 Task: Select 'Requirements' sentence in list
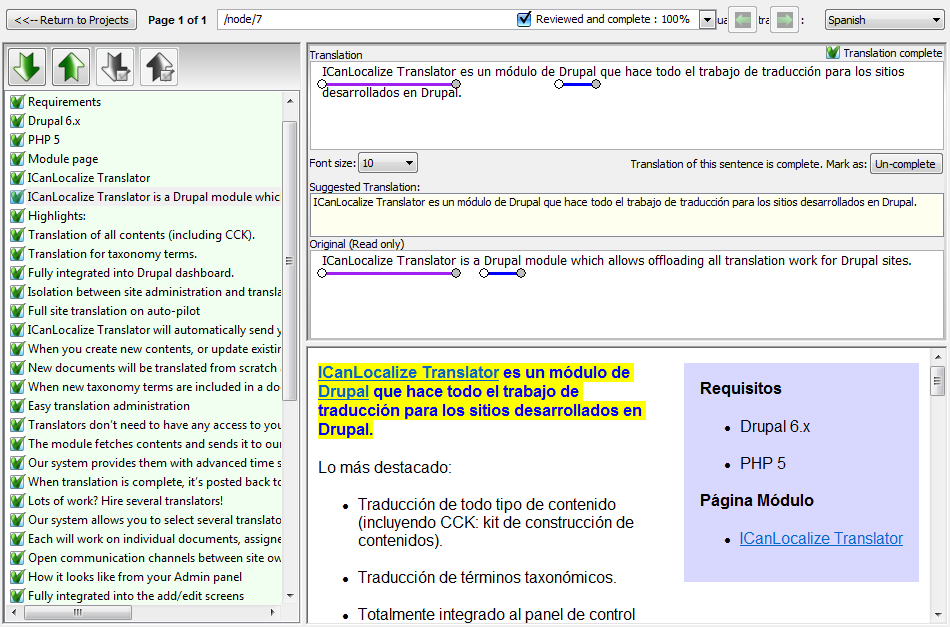[64, 102]
